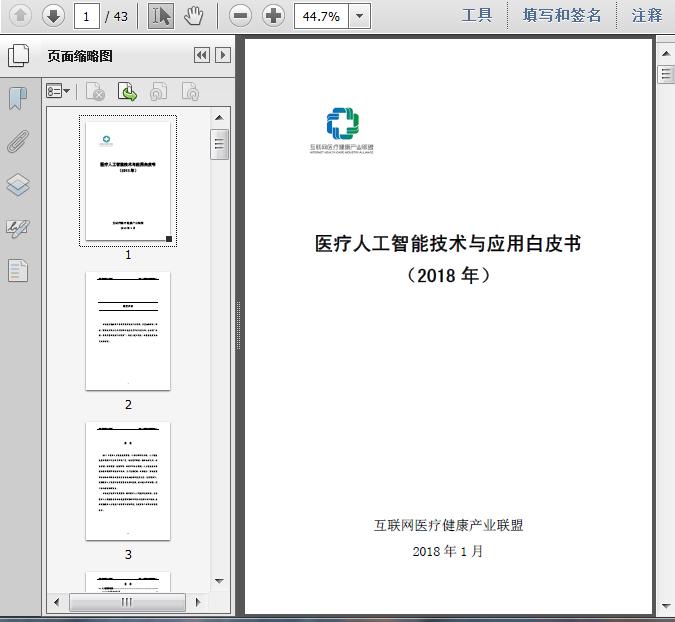675x622 pixels.
Task: Click the 2018 年 1 月 date text
Action: pos(448,551)
